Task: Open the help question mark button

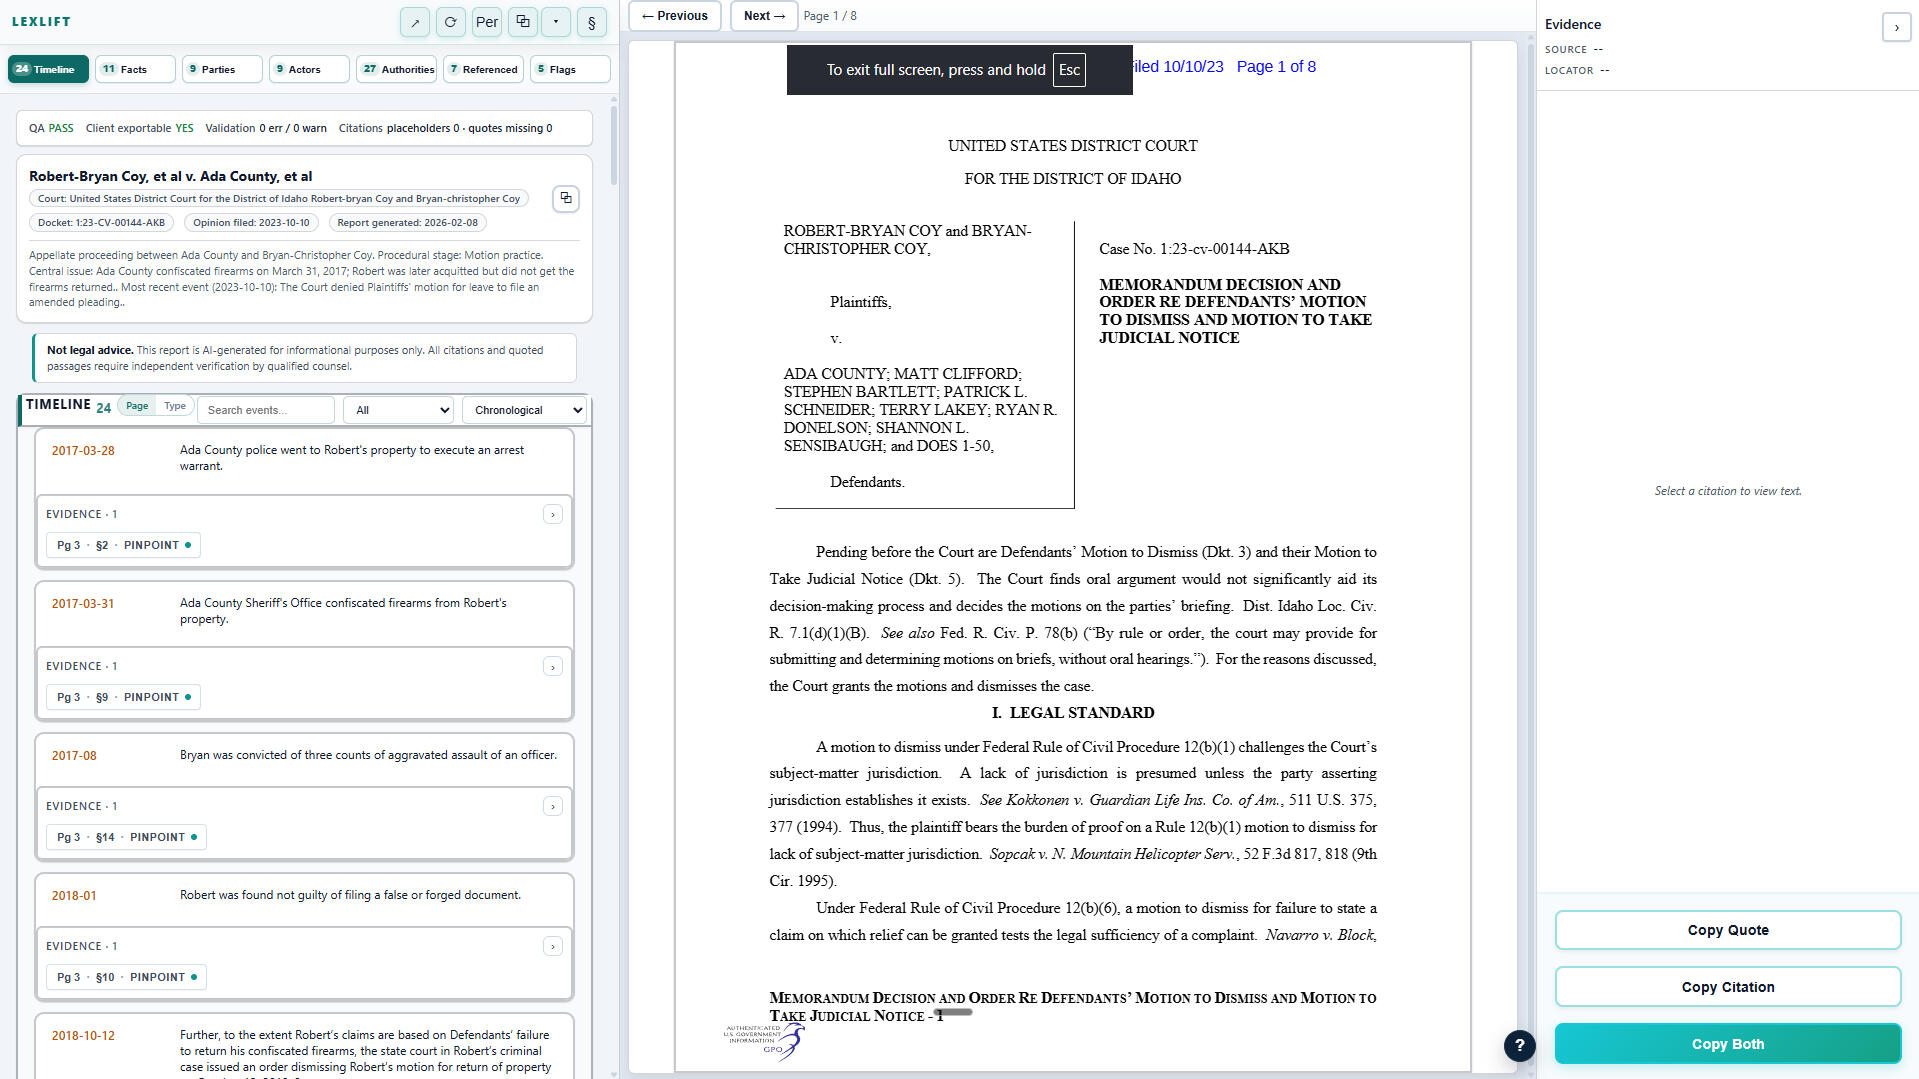Action: [x=1519, y=1045]
